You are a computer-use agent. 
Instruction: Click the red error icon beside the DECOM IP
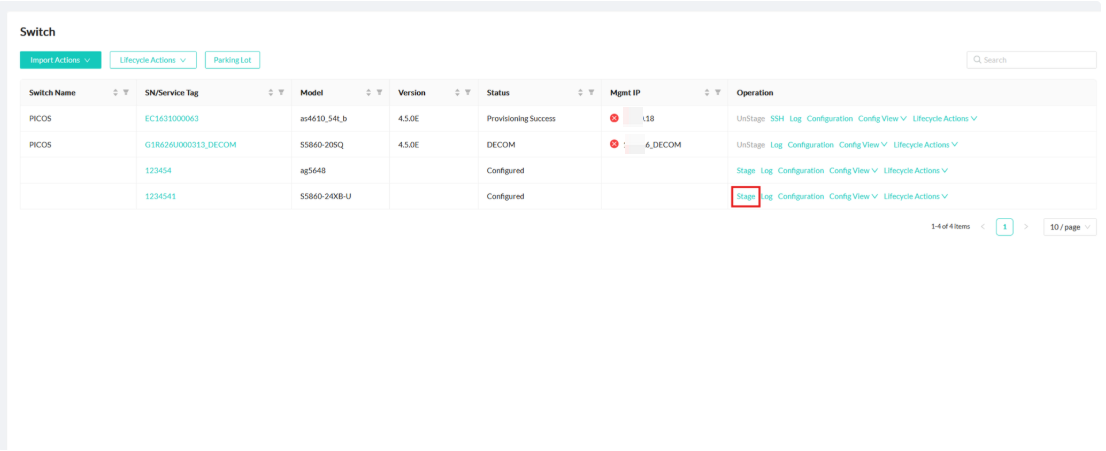[614, 144]
